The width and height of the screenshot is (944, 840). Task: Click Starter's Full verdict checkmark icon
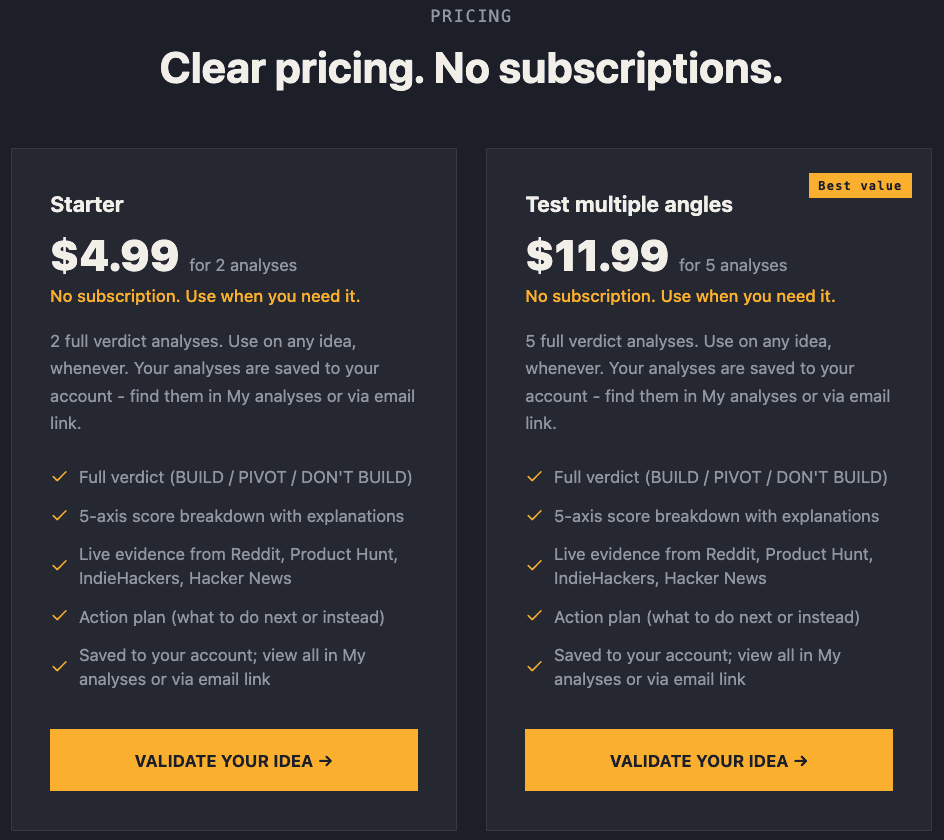pyautogui.click(x=59, y=477)
